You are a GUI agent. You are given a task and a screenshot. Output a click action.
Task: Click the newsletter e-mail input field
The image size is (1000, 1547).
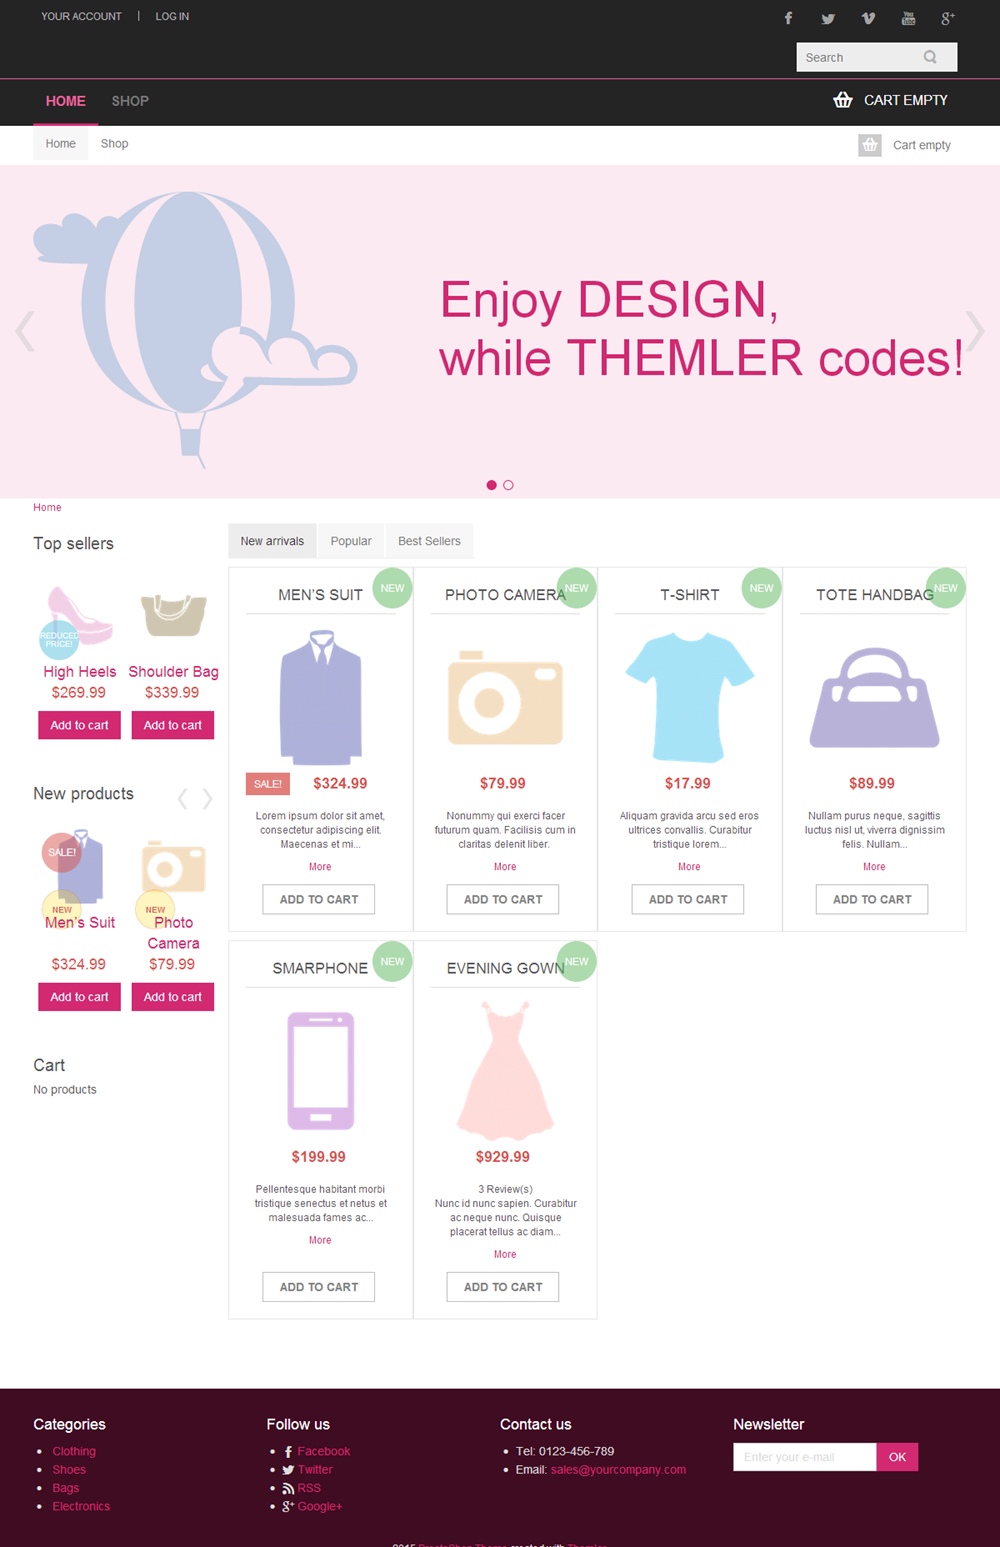click(x=805, y=1457)
